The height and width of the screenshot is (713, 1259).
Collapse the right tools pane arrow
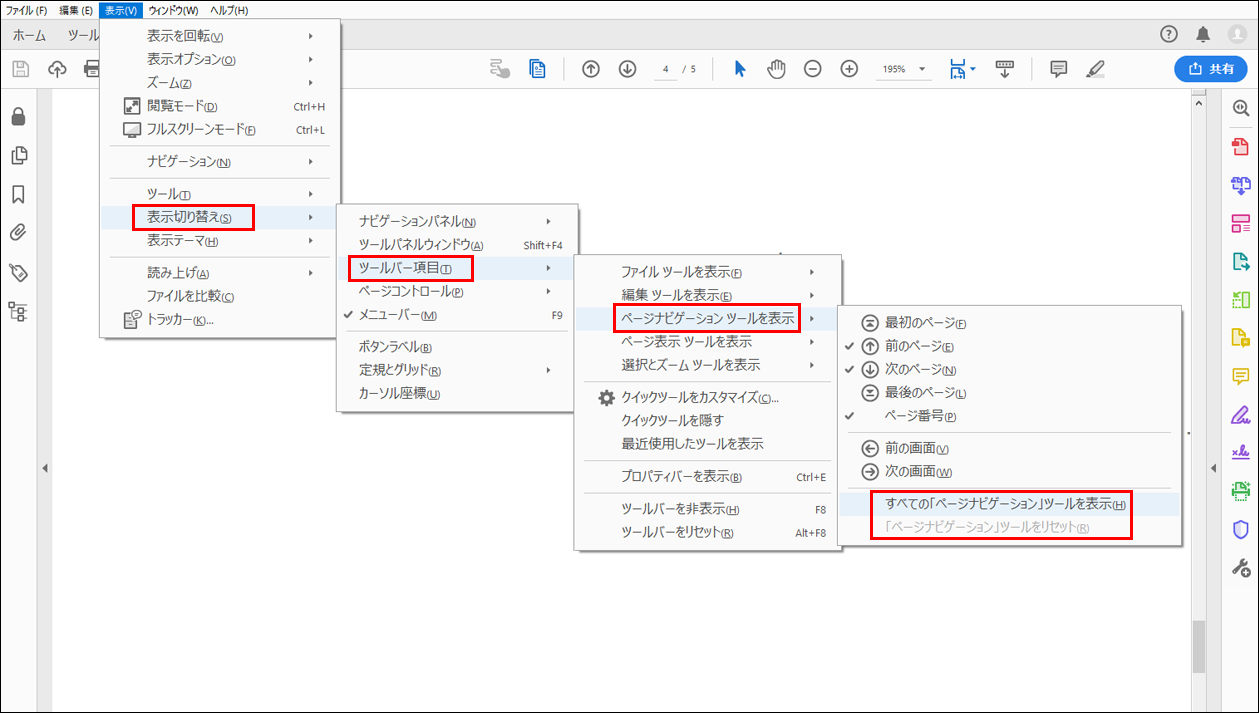tap(1212, 468)
